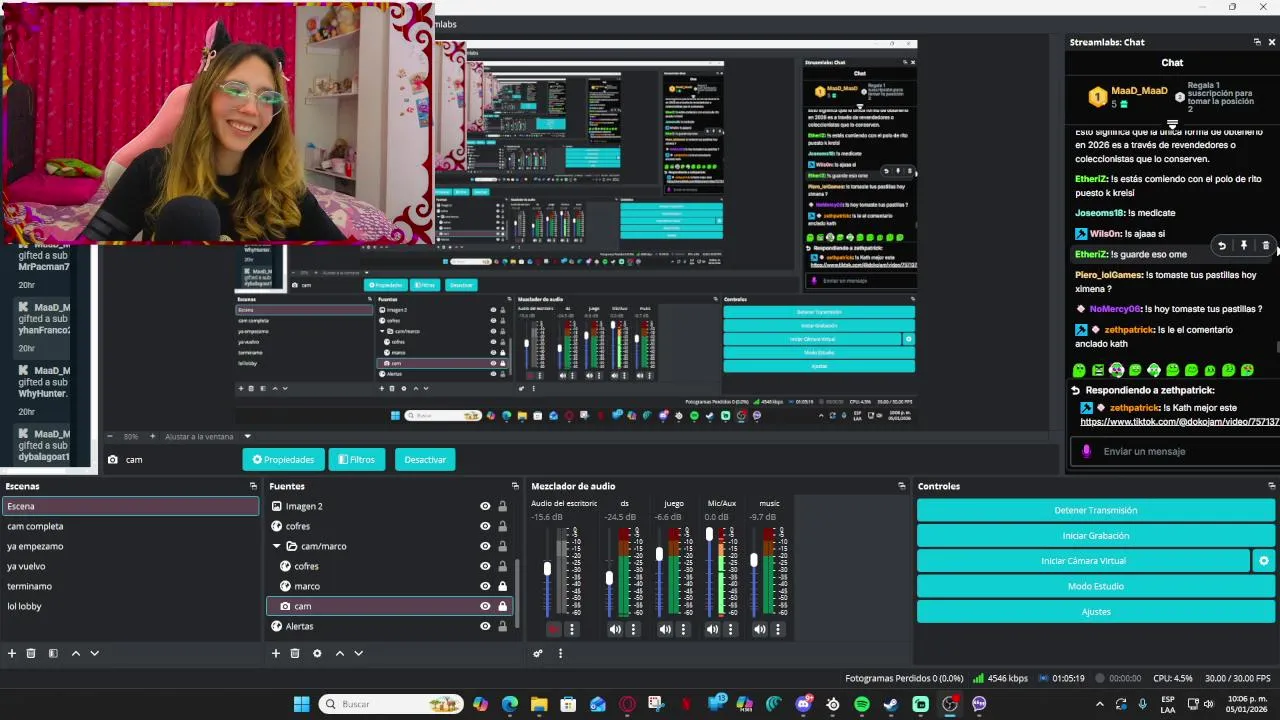Enter Modo Estudio
The image size is (1280, 720).
pos(1096,586)
